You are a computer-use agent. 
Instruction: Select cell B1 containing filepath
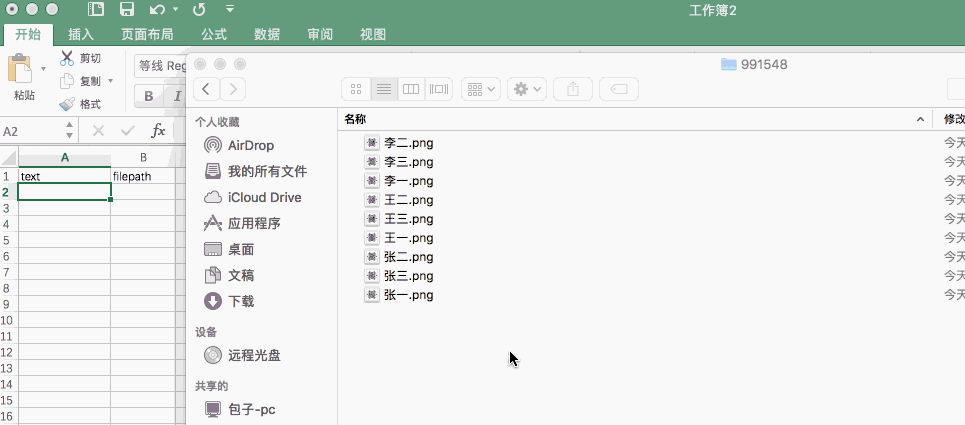click(143, 176)
